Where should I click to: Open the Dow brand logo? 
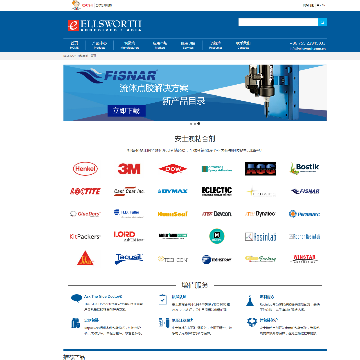tap(173, 169)
